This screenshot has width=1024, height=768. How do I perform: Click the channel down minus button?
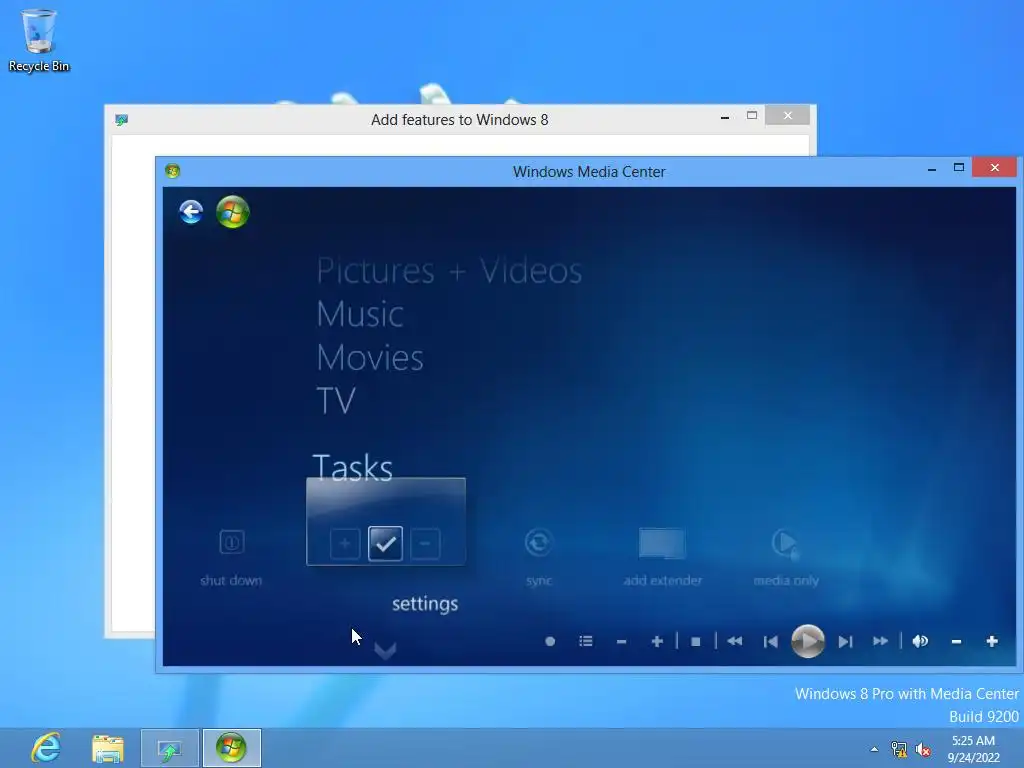point(621,642)
